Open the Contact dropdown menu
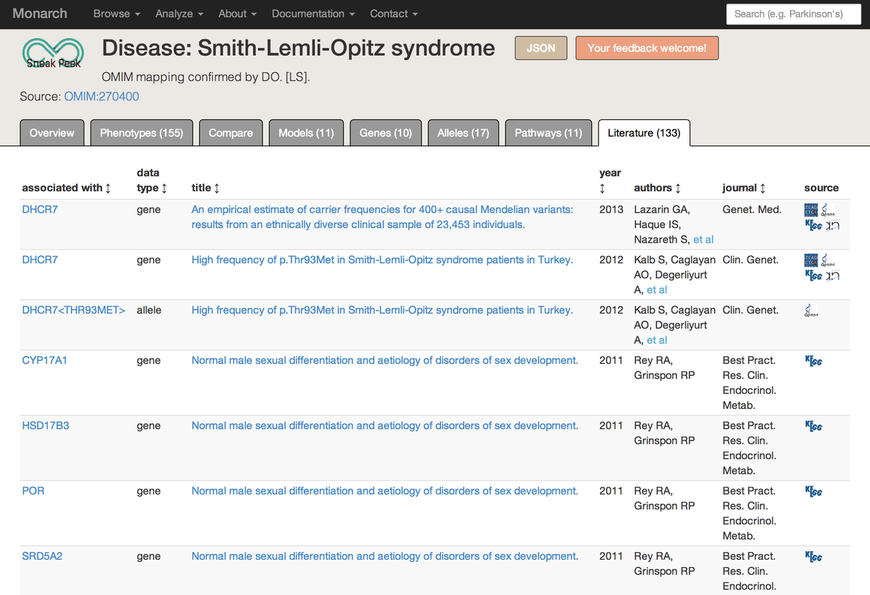This screenshot has width=870, height=595. (393, 14)
